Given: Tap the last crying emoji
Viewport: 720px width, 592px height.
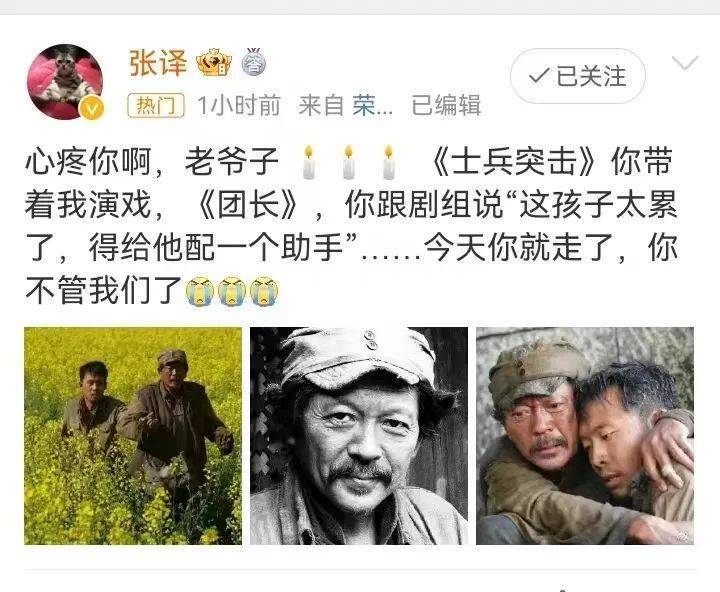Looking at the screenshot, I should [x=264, y=291].
